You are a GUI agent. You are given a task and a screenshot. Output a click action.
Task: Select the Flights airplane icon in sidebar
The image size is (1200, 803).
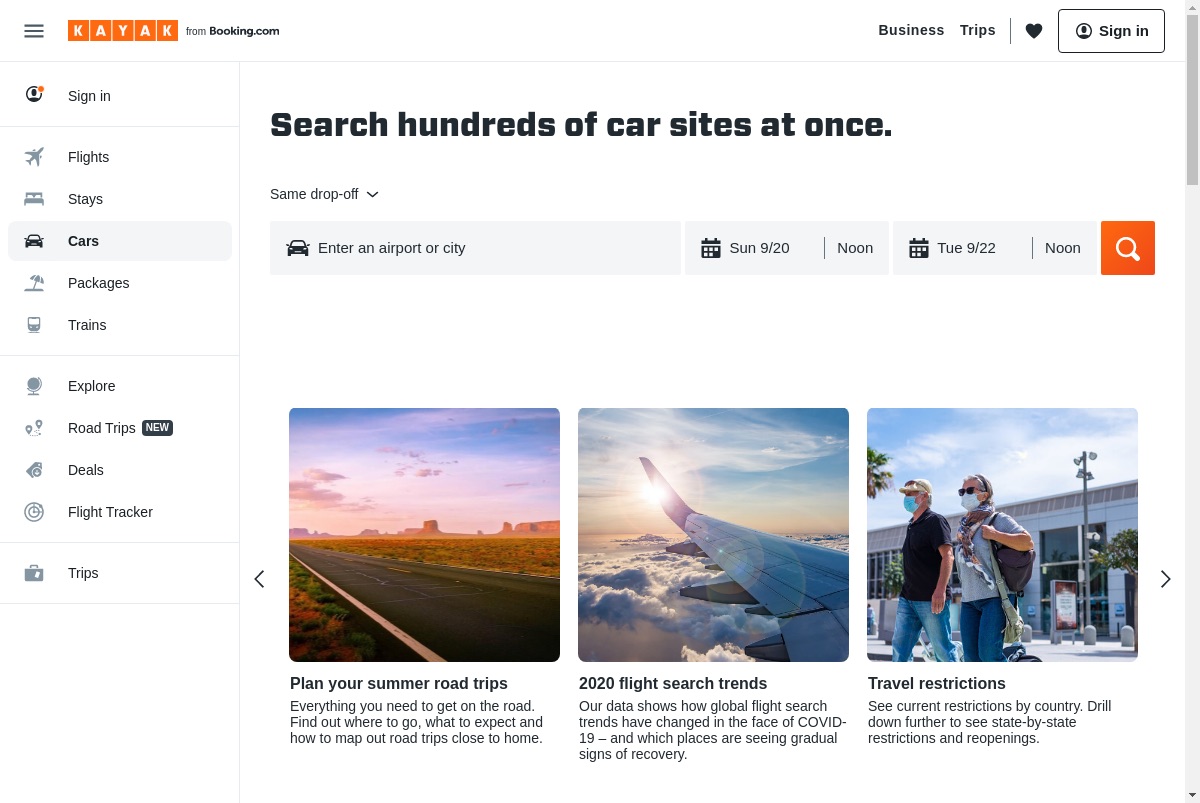tap(34, 157)
